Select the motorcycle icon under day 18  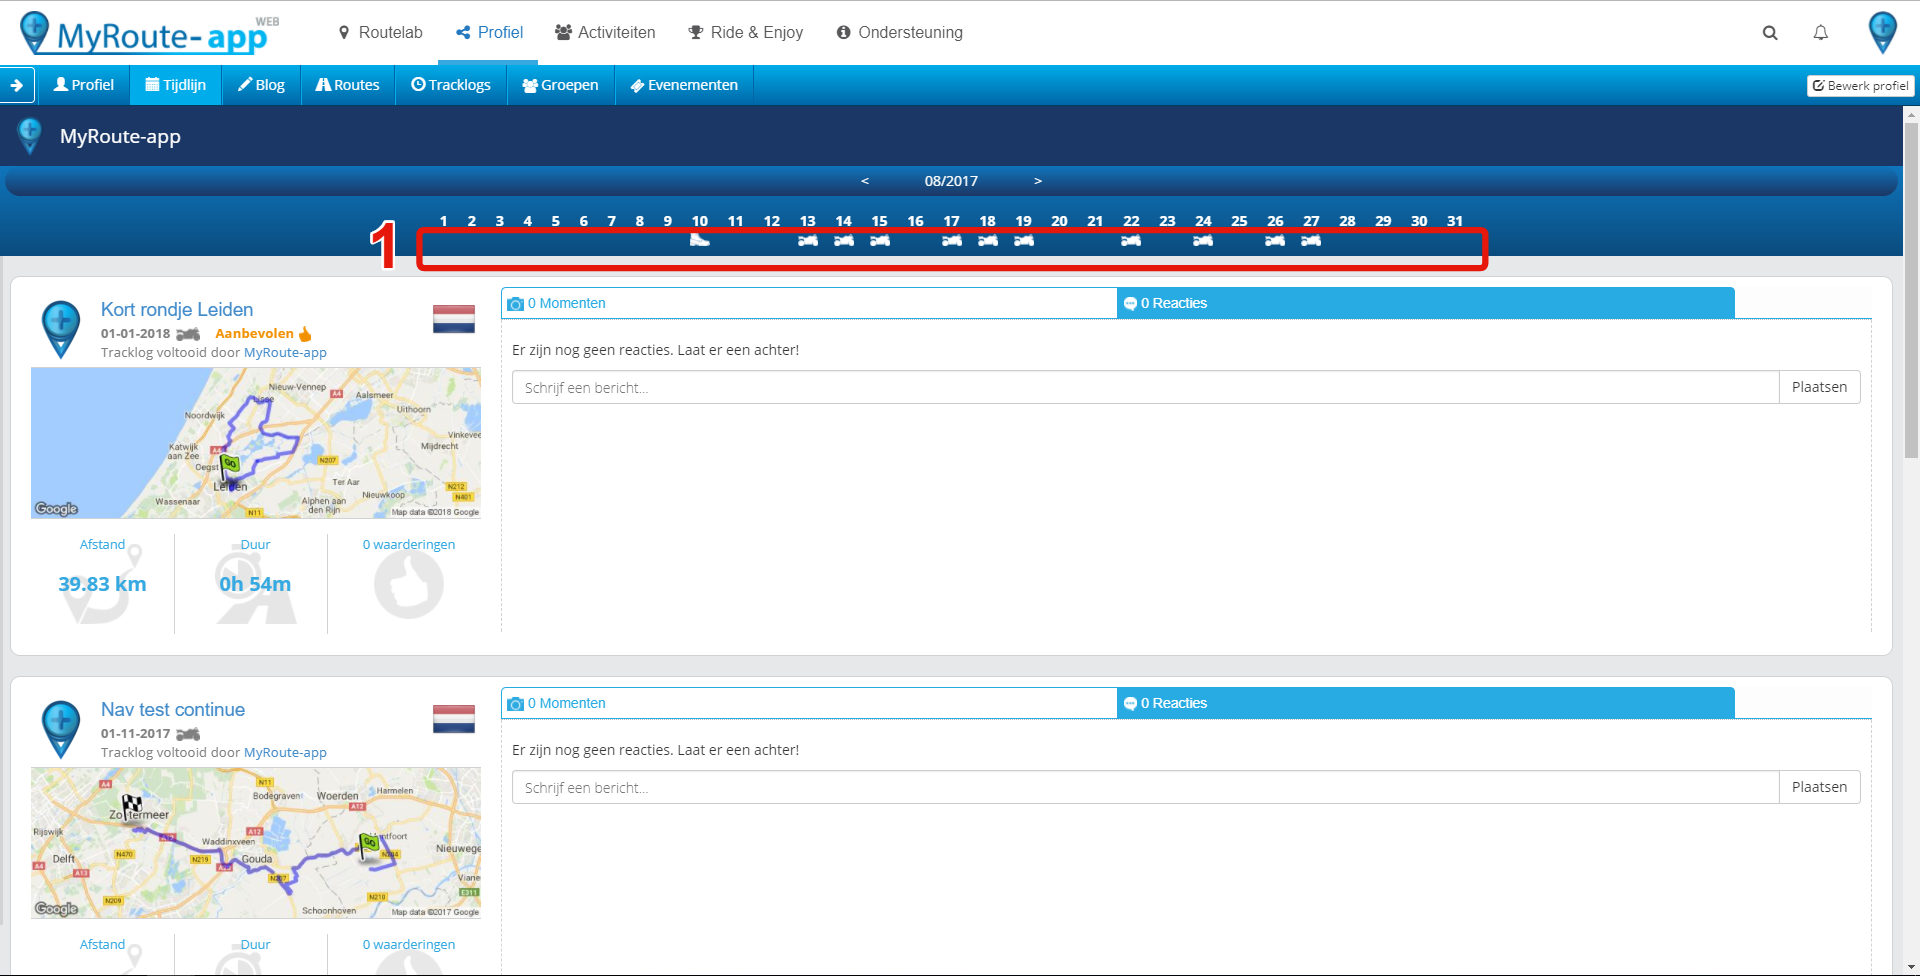[x=988, y=240]
